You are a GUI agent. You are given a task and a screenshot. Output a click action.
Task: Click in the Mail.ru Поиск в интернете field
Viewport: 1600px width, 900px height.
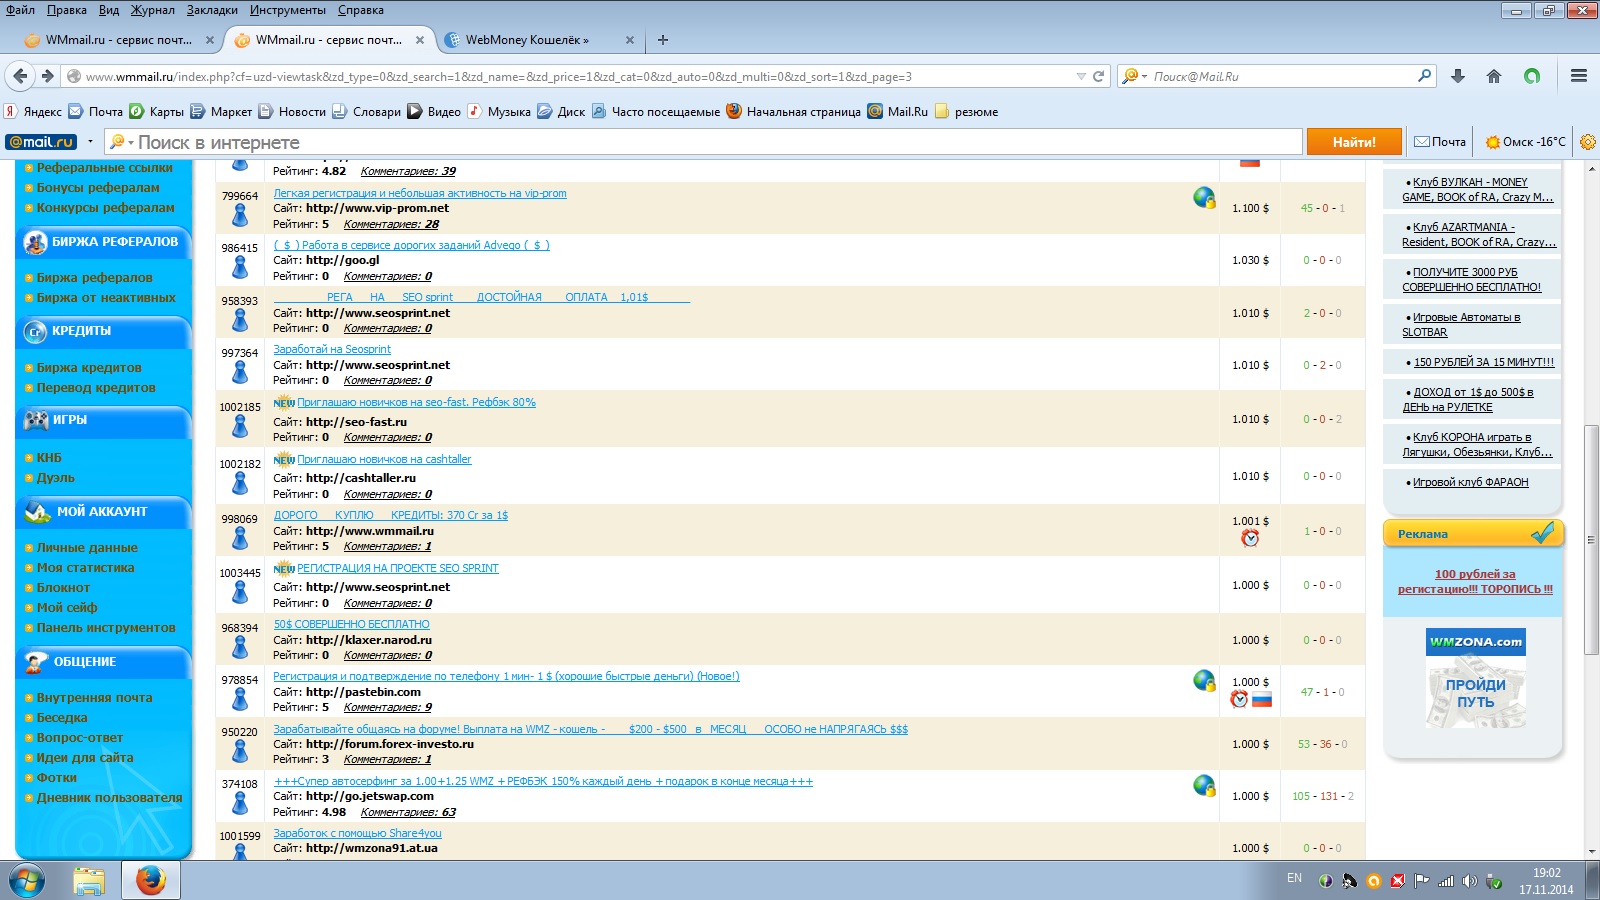point(704,142)
